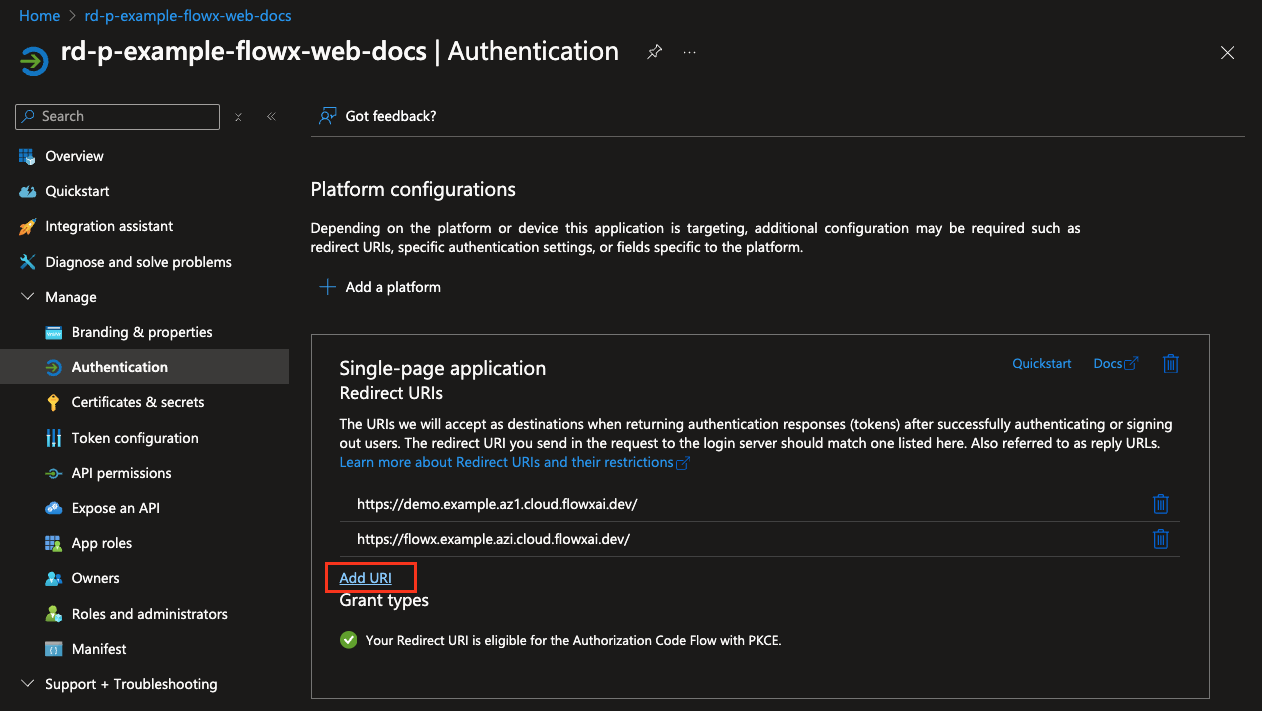Go to Integration assistant
The image size is (1262, 711).
point(109,227)
